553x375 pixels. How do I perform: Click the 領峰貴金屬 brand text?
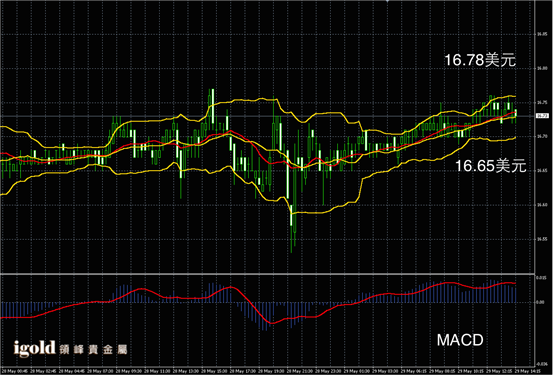coord(93,350)
